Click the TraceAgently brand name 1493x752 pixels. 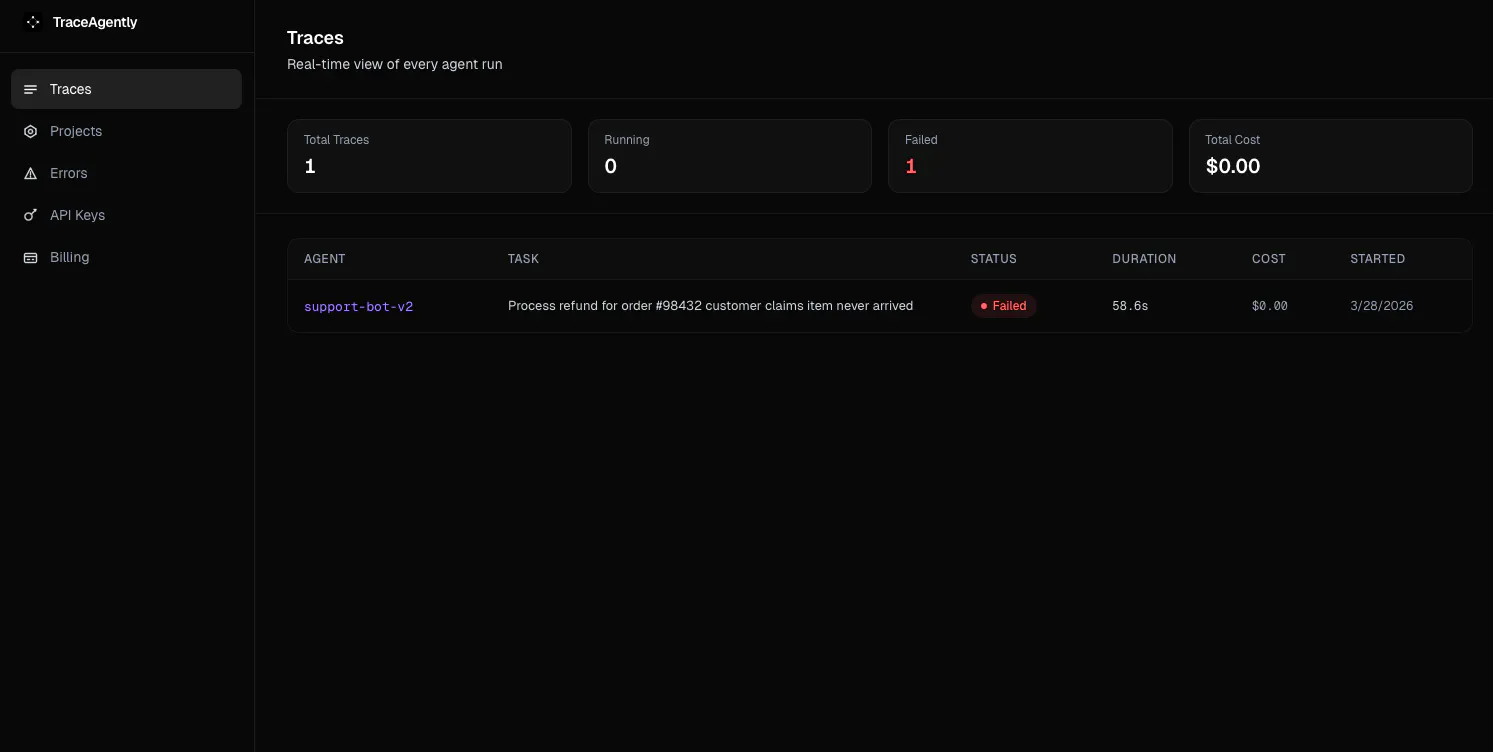[95, 22]
